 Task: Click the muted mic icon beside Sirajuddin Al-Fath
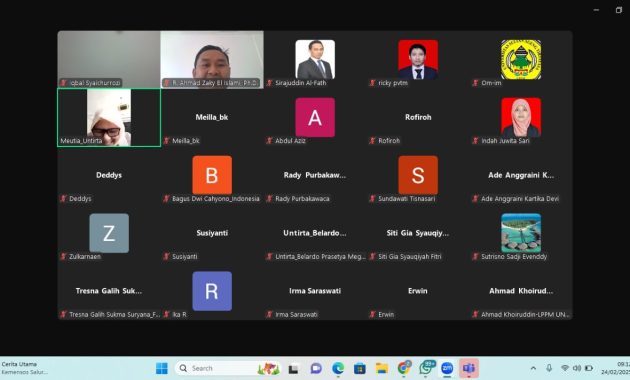(x=270, y=83)
